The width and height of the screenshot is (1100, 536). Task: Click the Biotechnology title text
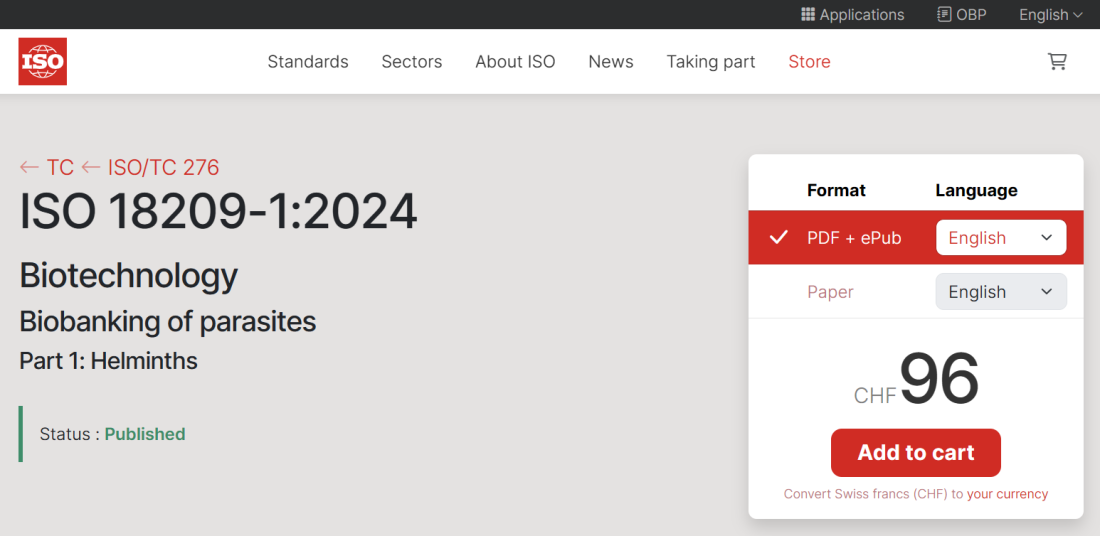click(129, 276)
